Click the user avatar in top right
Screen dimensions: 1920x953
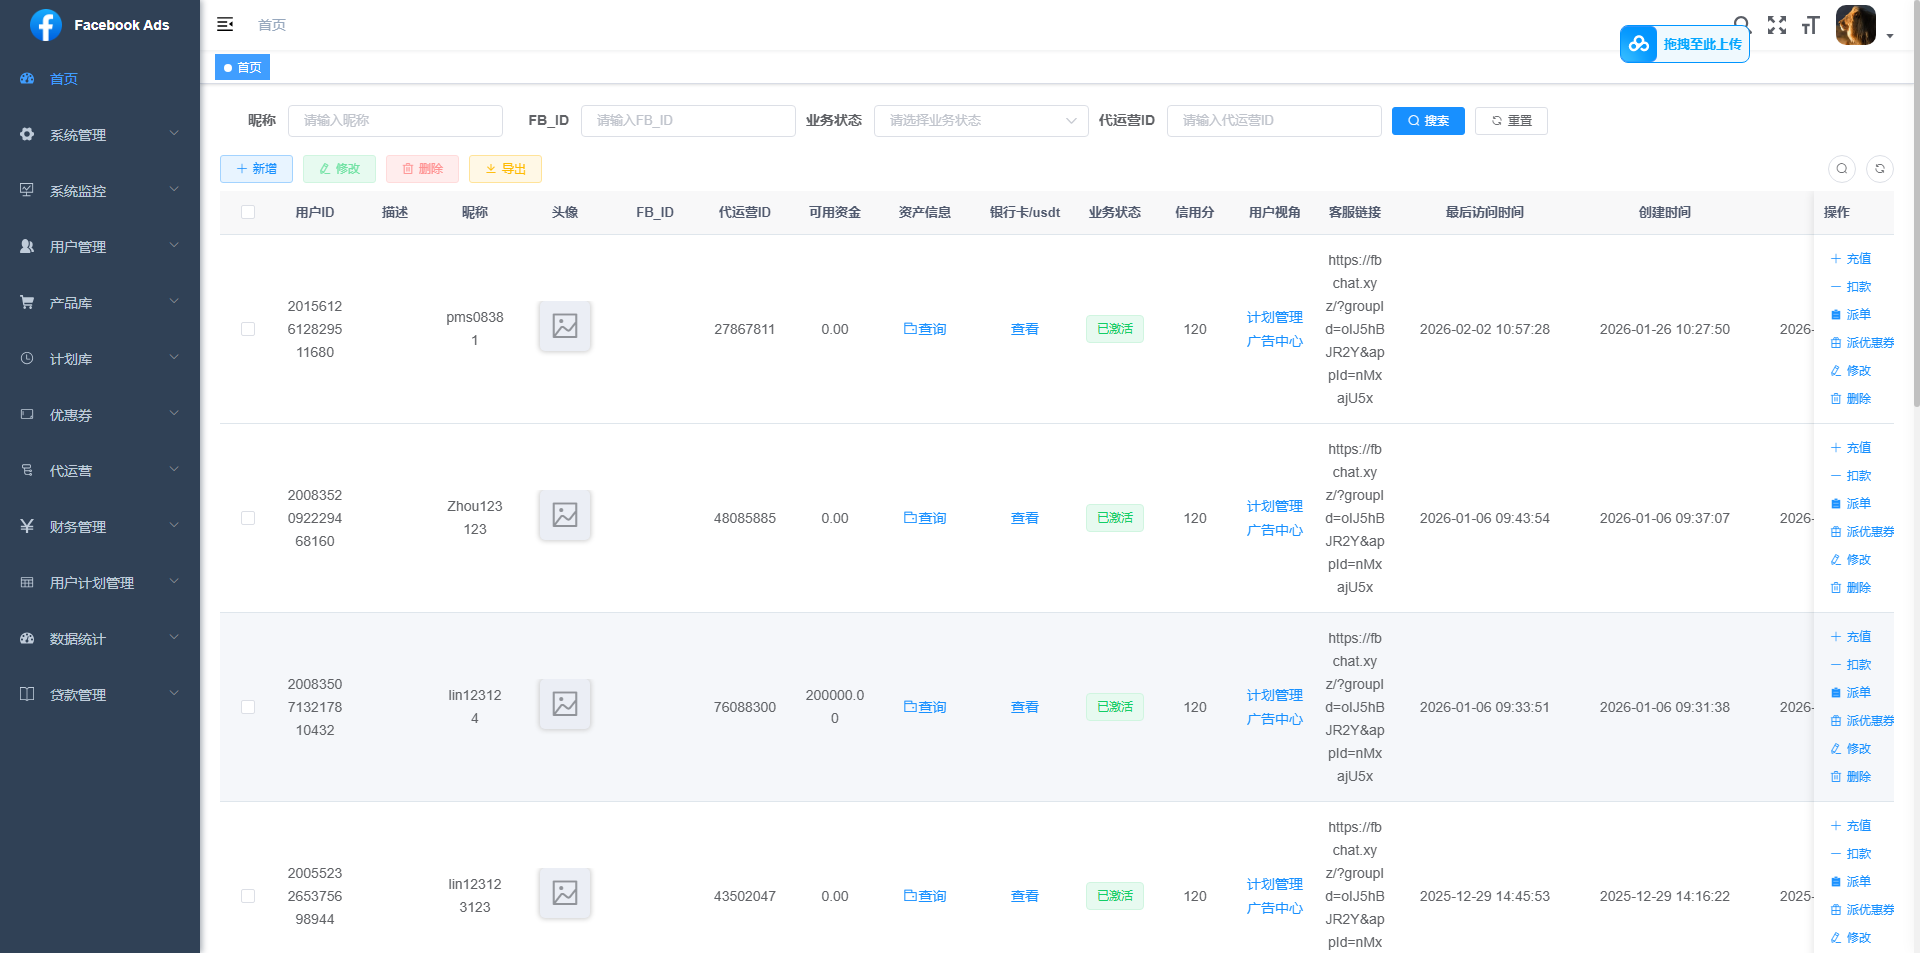1856,25
